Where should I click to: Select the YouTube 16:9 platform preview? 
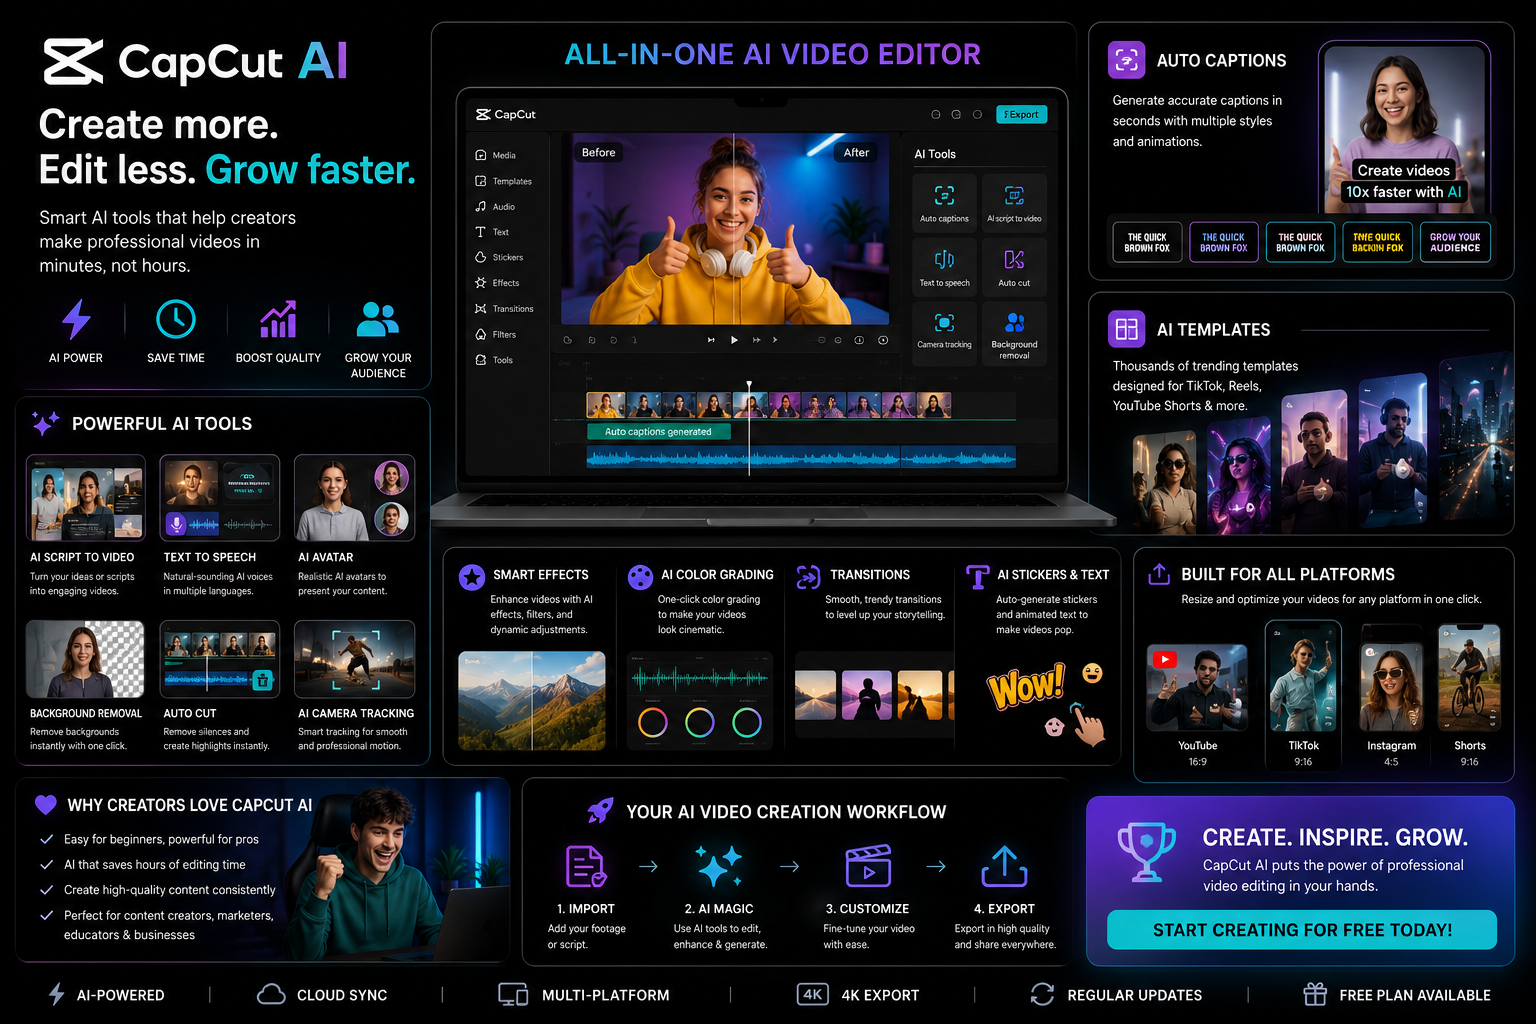point(1197,688)
